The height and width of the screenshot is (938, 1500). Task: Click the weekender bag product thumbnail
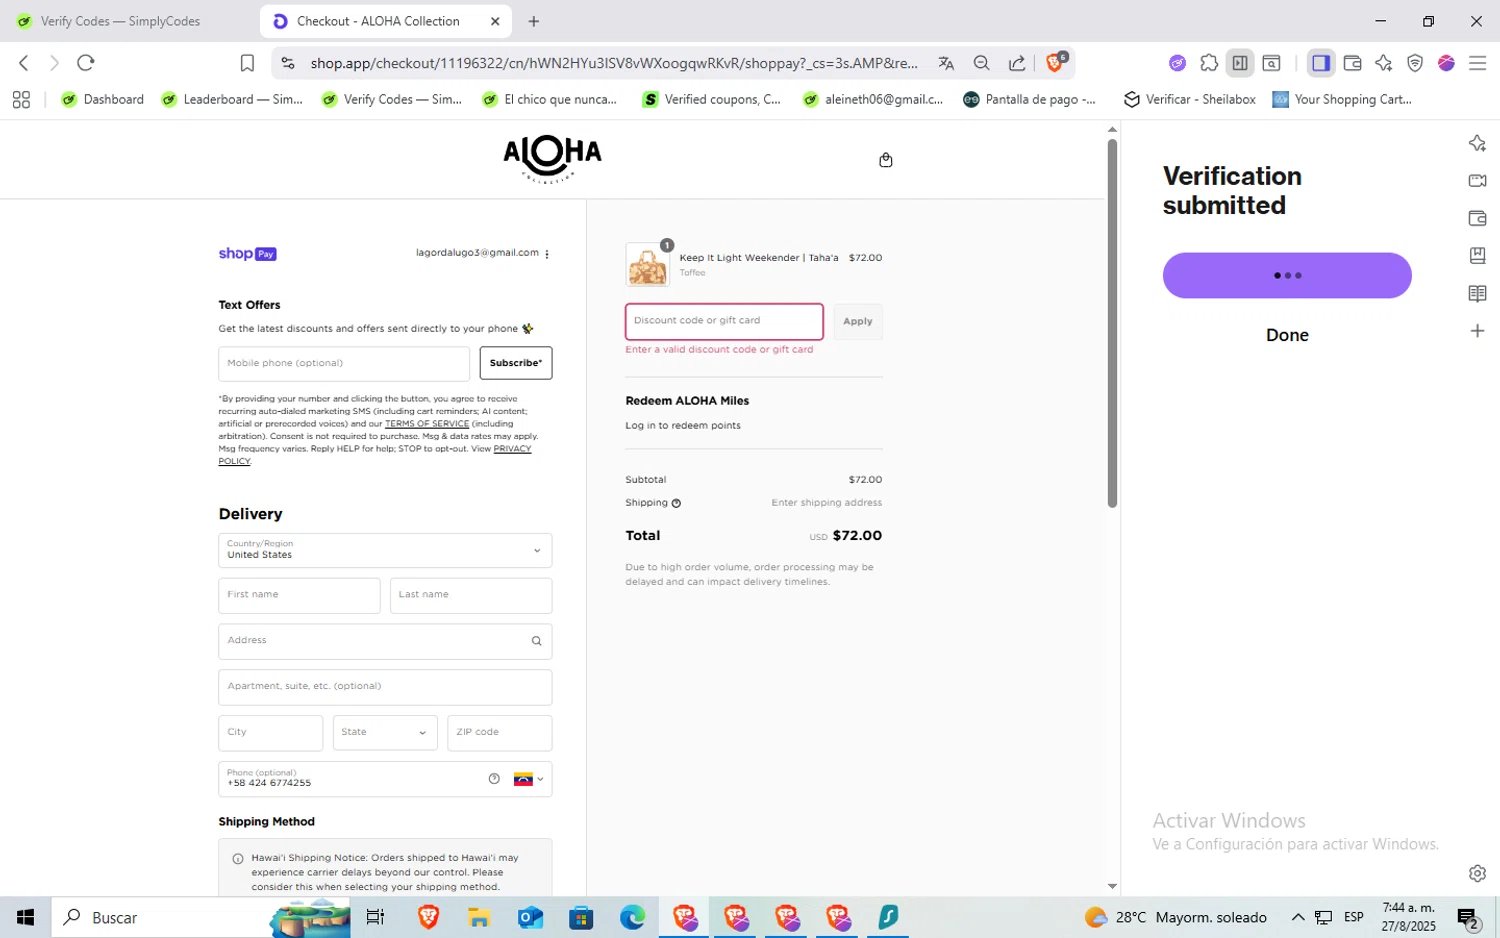647,265
